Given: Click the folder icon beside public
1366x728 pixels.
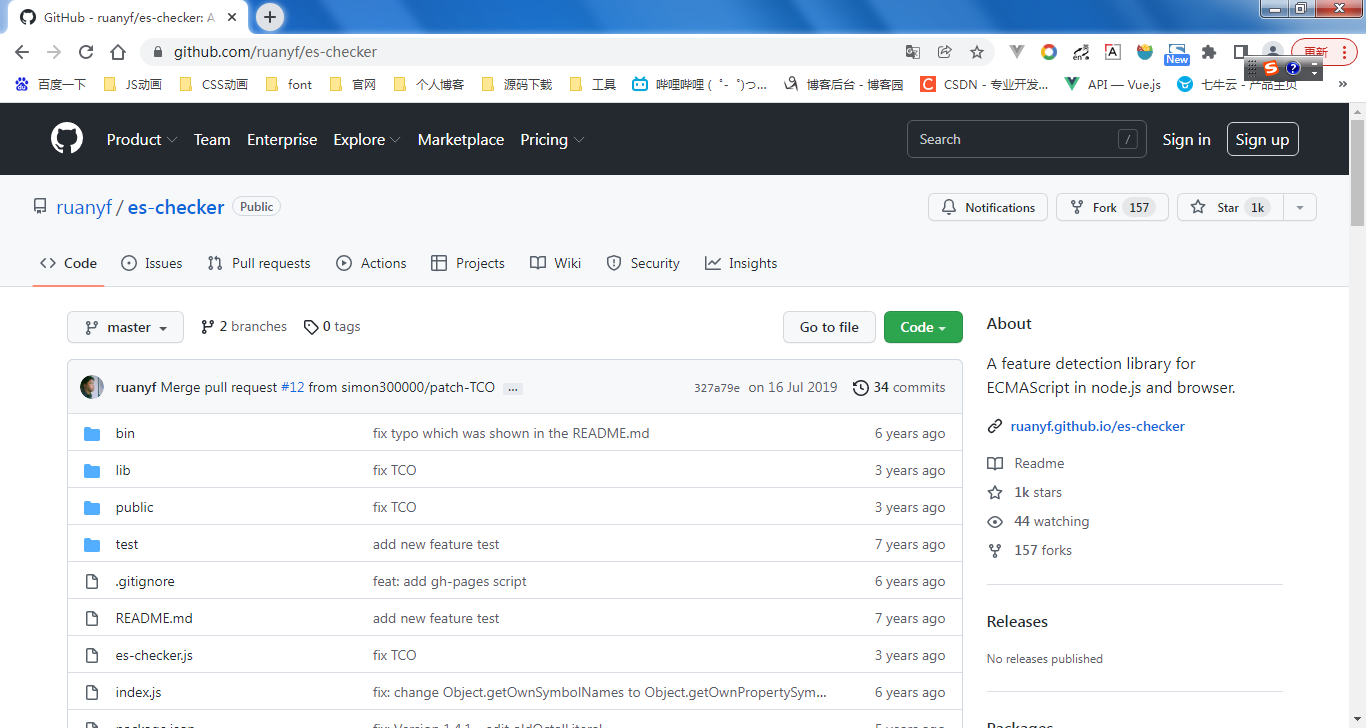Looking at the screenshot, I should (93, 507).
